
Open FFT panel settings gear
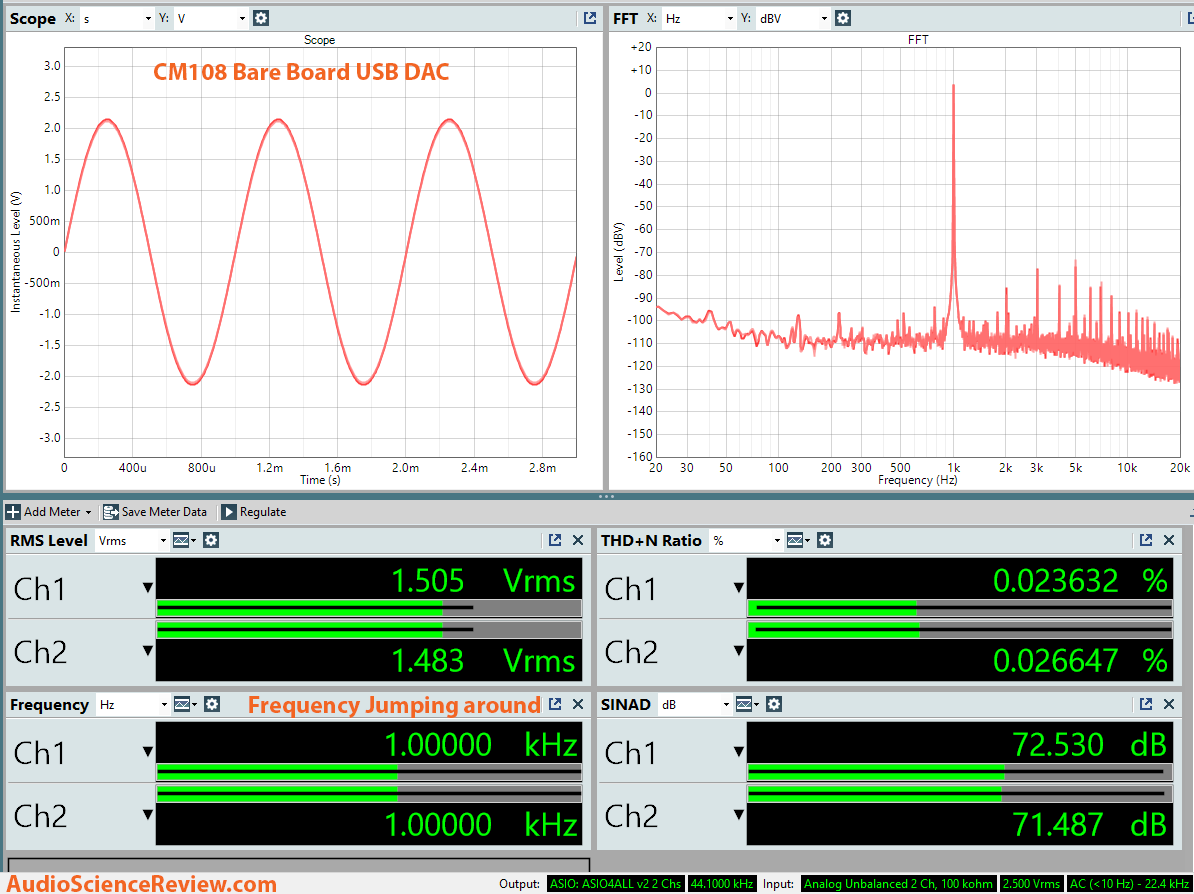point(842,18)
